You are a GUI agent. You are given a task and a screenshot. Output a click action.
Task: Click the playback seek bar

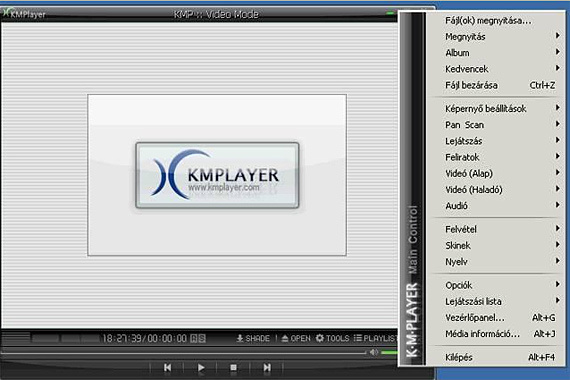coord(184,352)
